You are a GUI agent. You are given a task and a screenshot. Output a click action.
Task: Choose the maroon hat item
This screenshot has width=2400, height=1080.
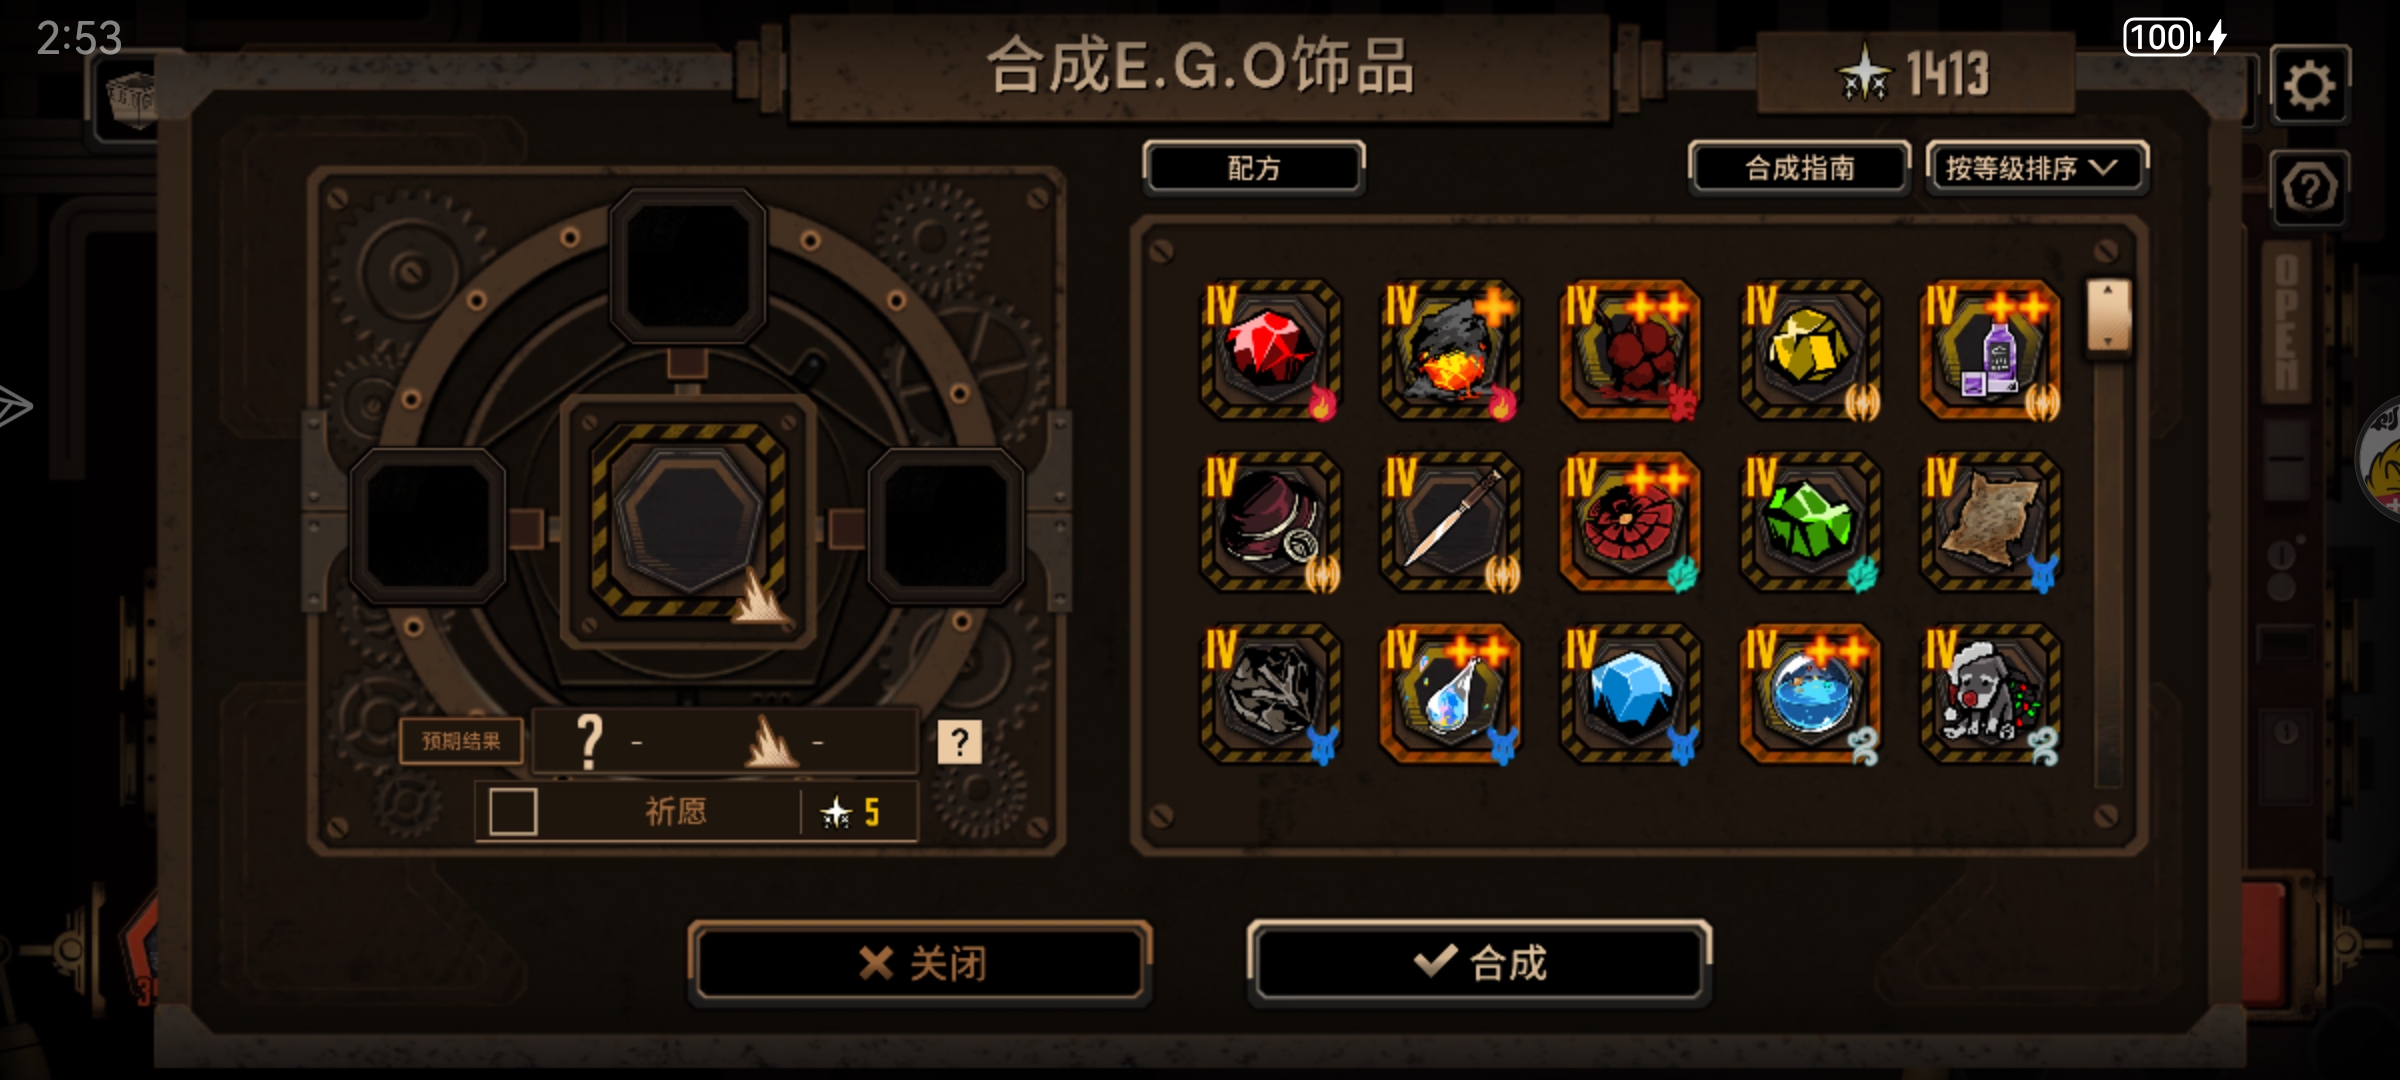coord(1270,521)
